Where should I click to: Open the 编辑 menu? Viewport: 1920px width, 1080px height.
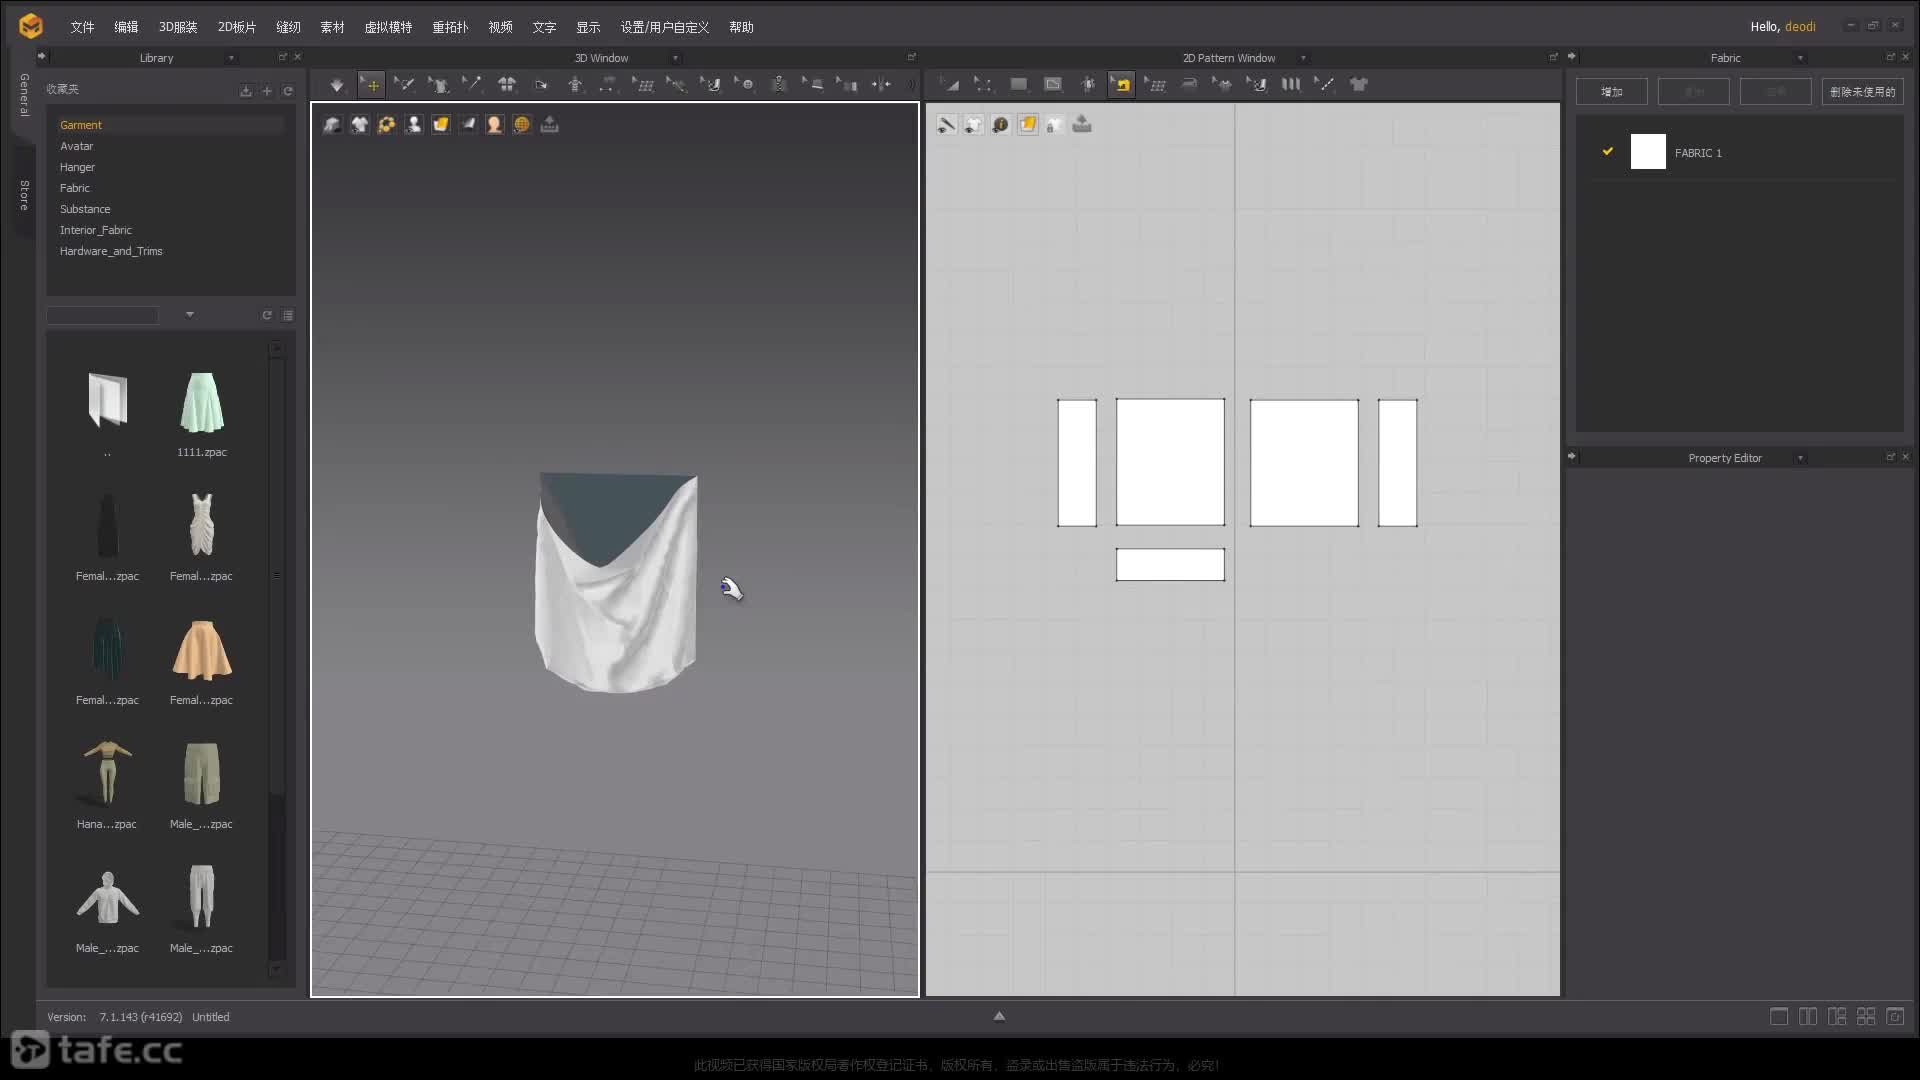[x=126, y=27]
